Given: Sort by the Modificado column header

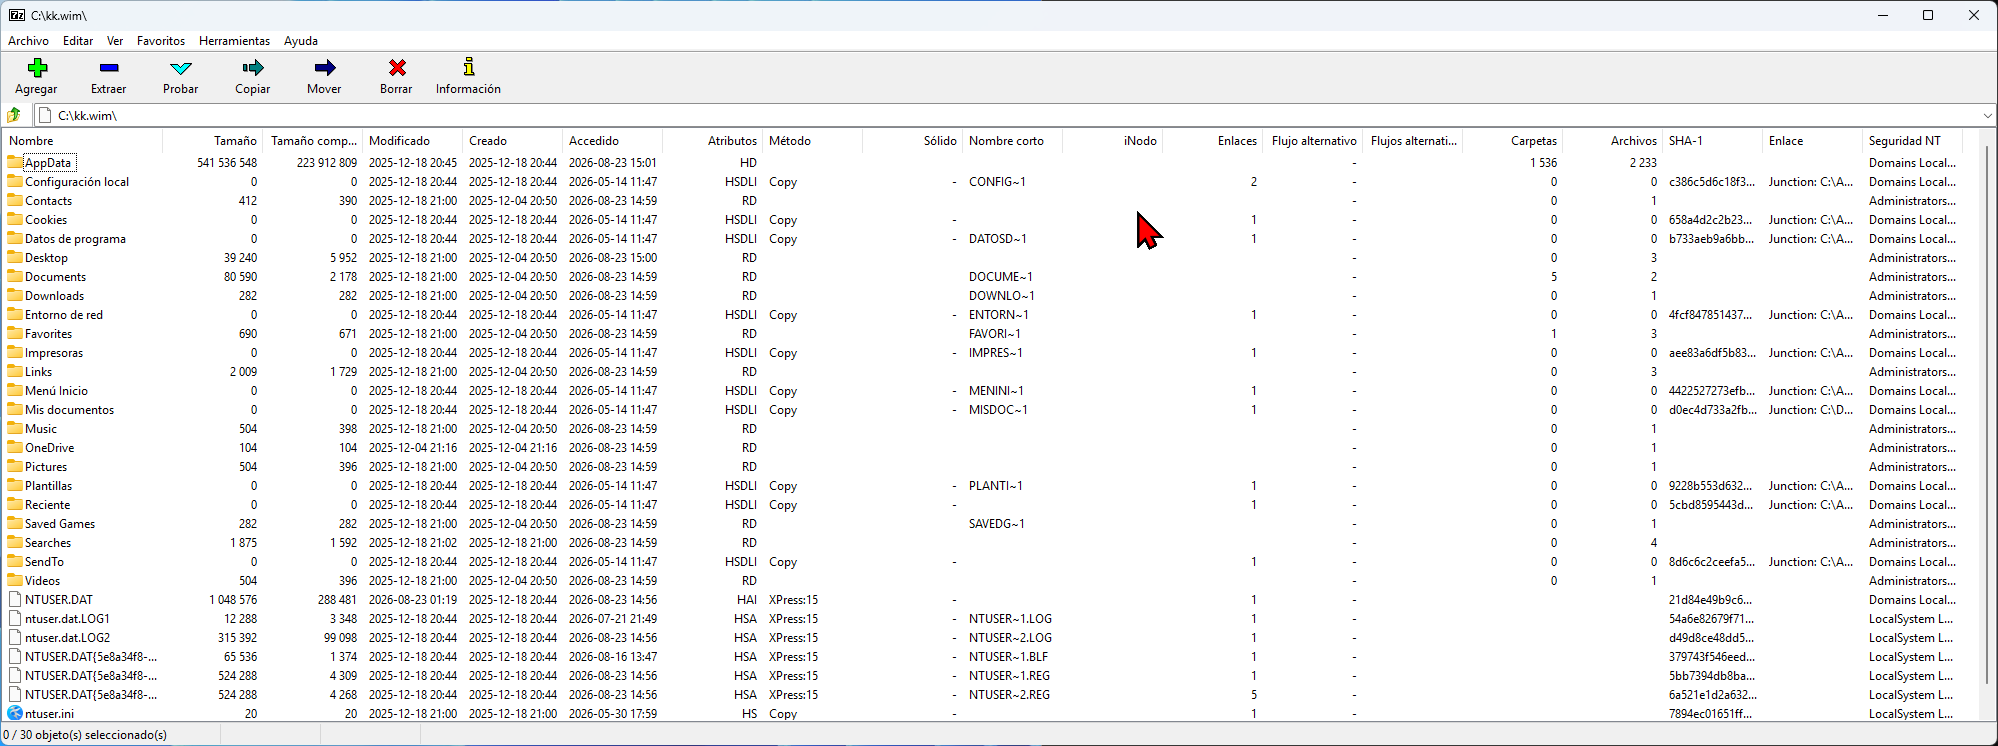Looking at the screenshot, I should coord(412,141).
